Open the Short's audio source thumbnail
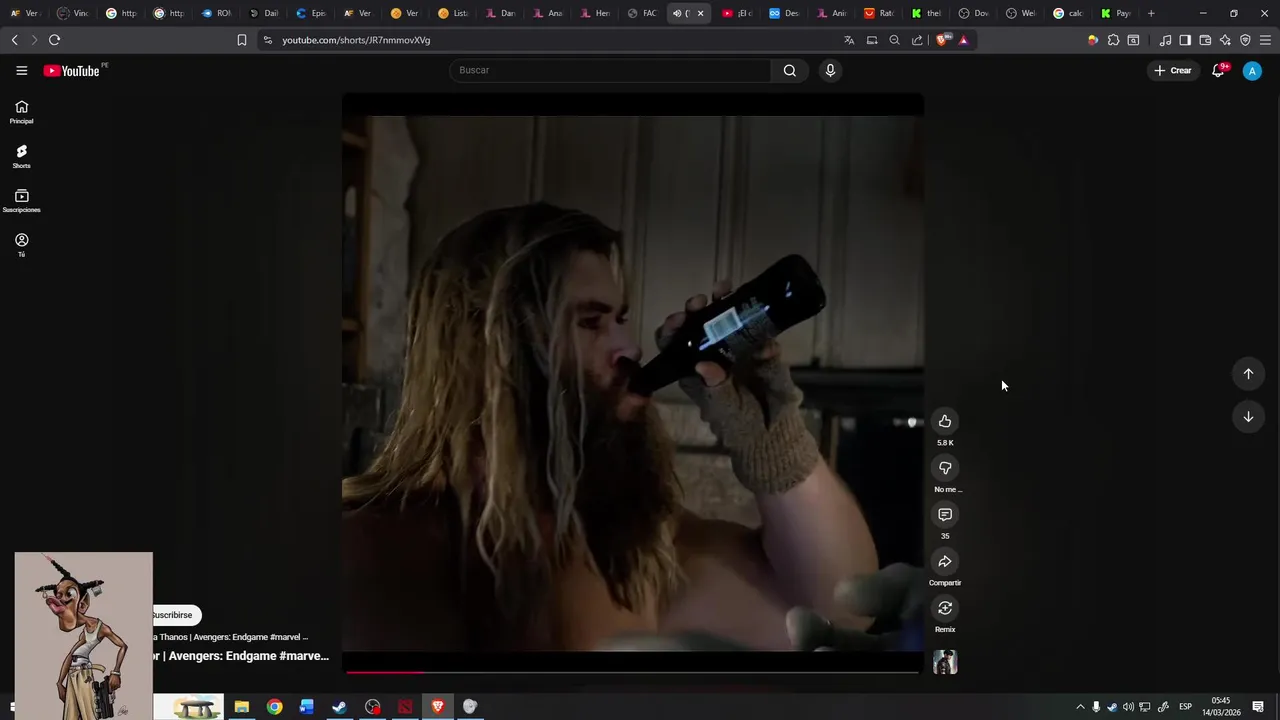This screenshot has height=720, width=1280. 945,662
